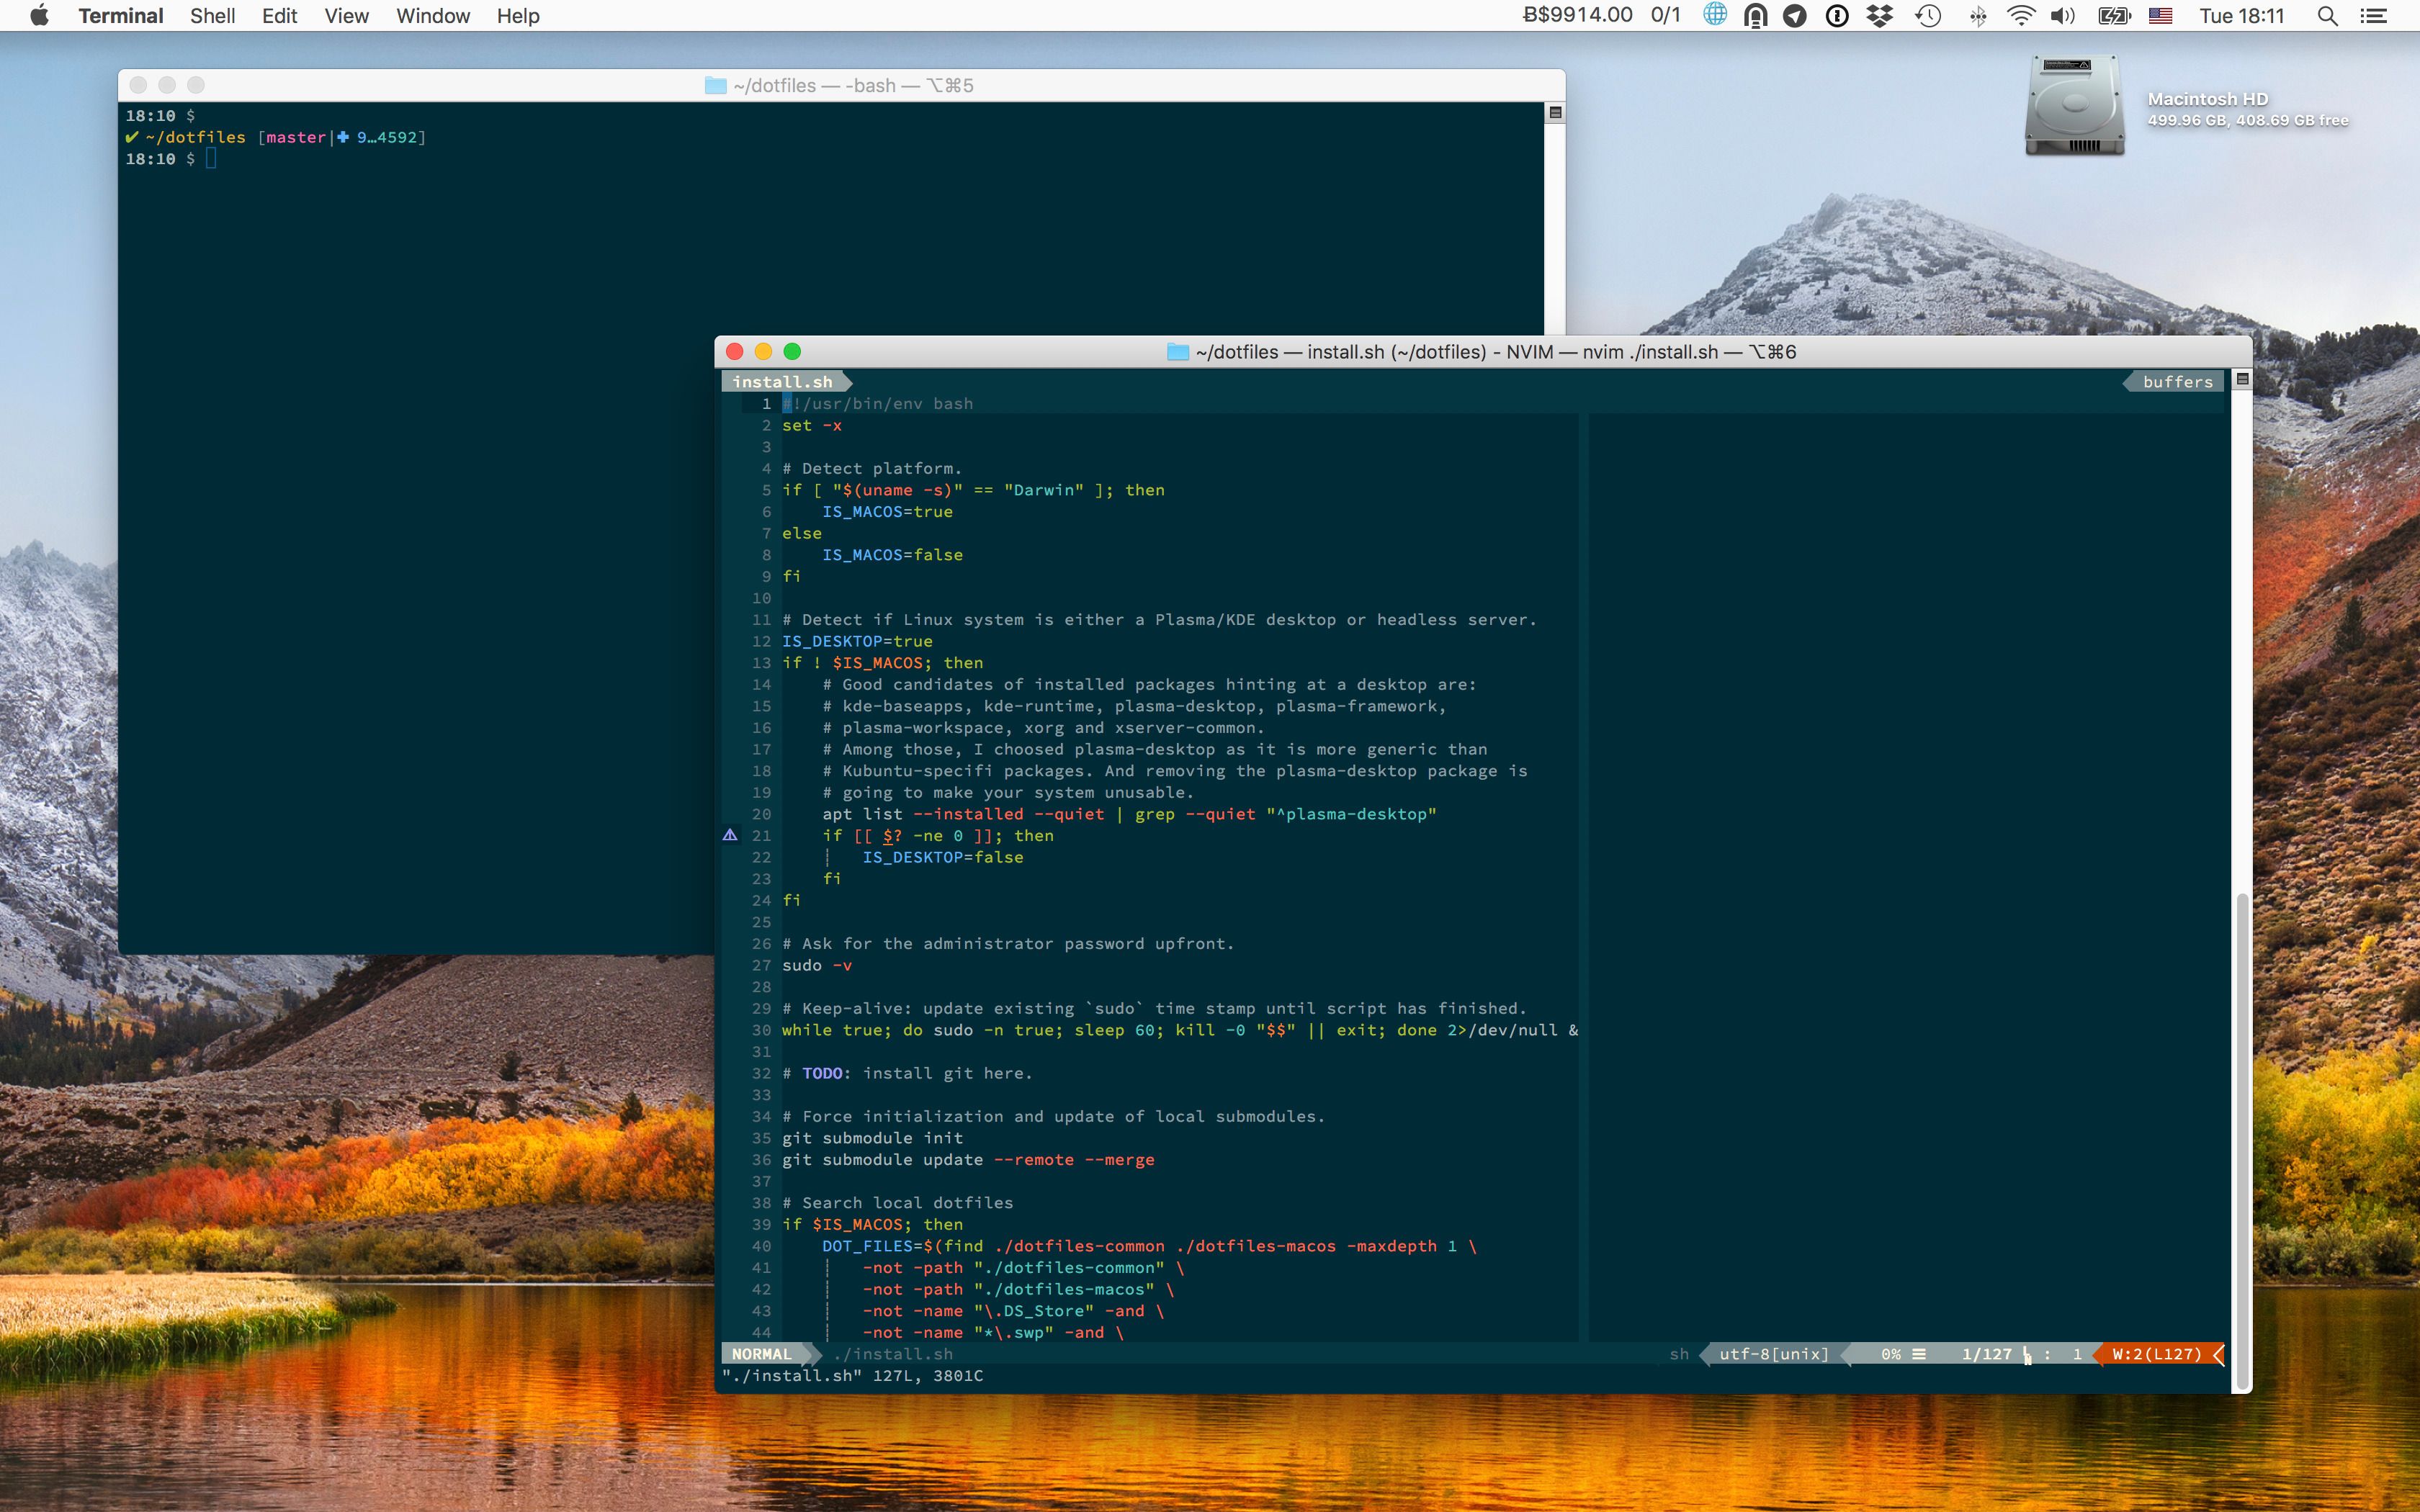The height and width of the screenshot is (1512, 2420).
Task: Click 'git submodule update --remote --merge' line
Action: [x=968, y=1160]
